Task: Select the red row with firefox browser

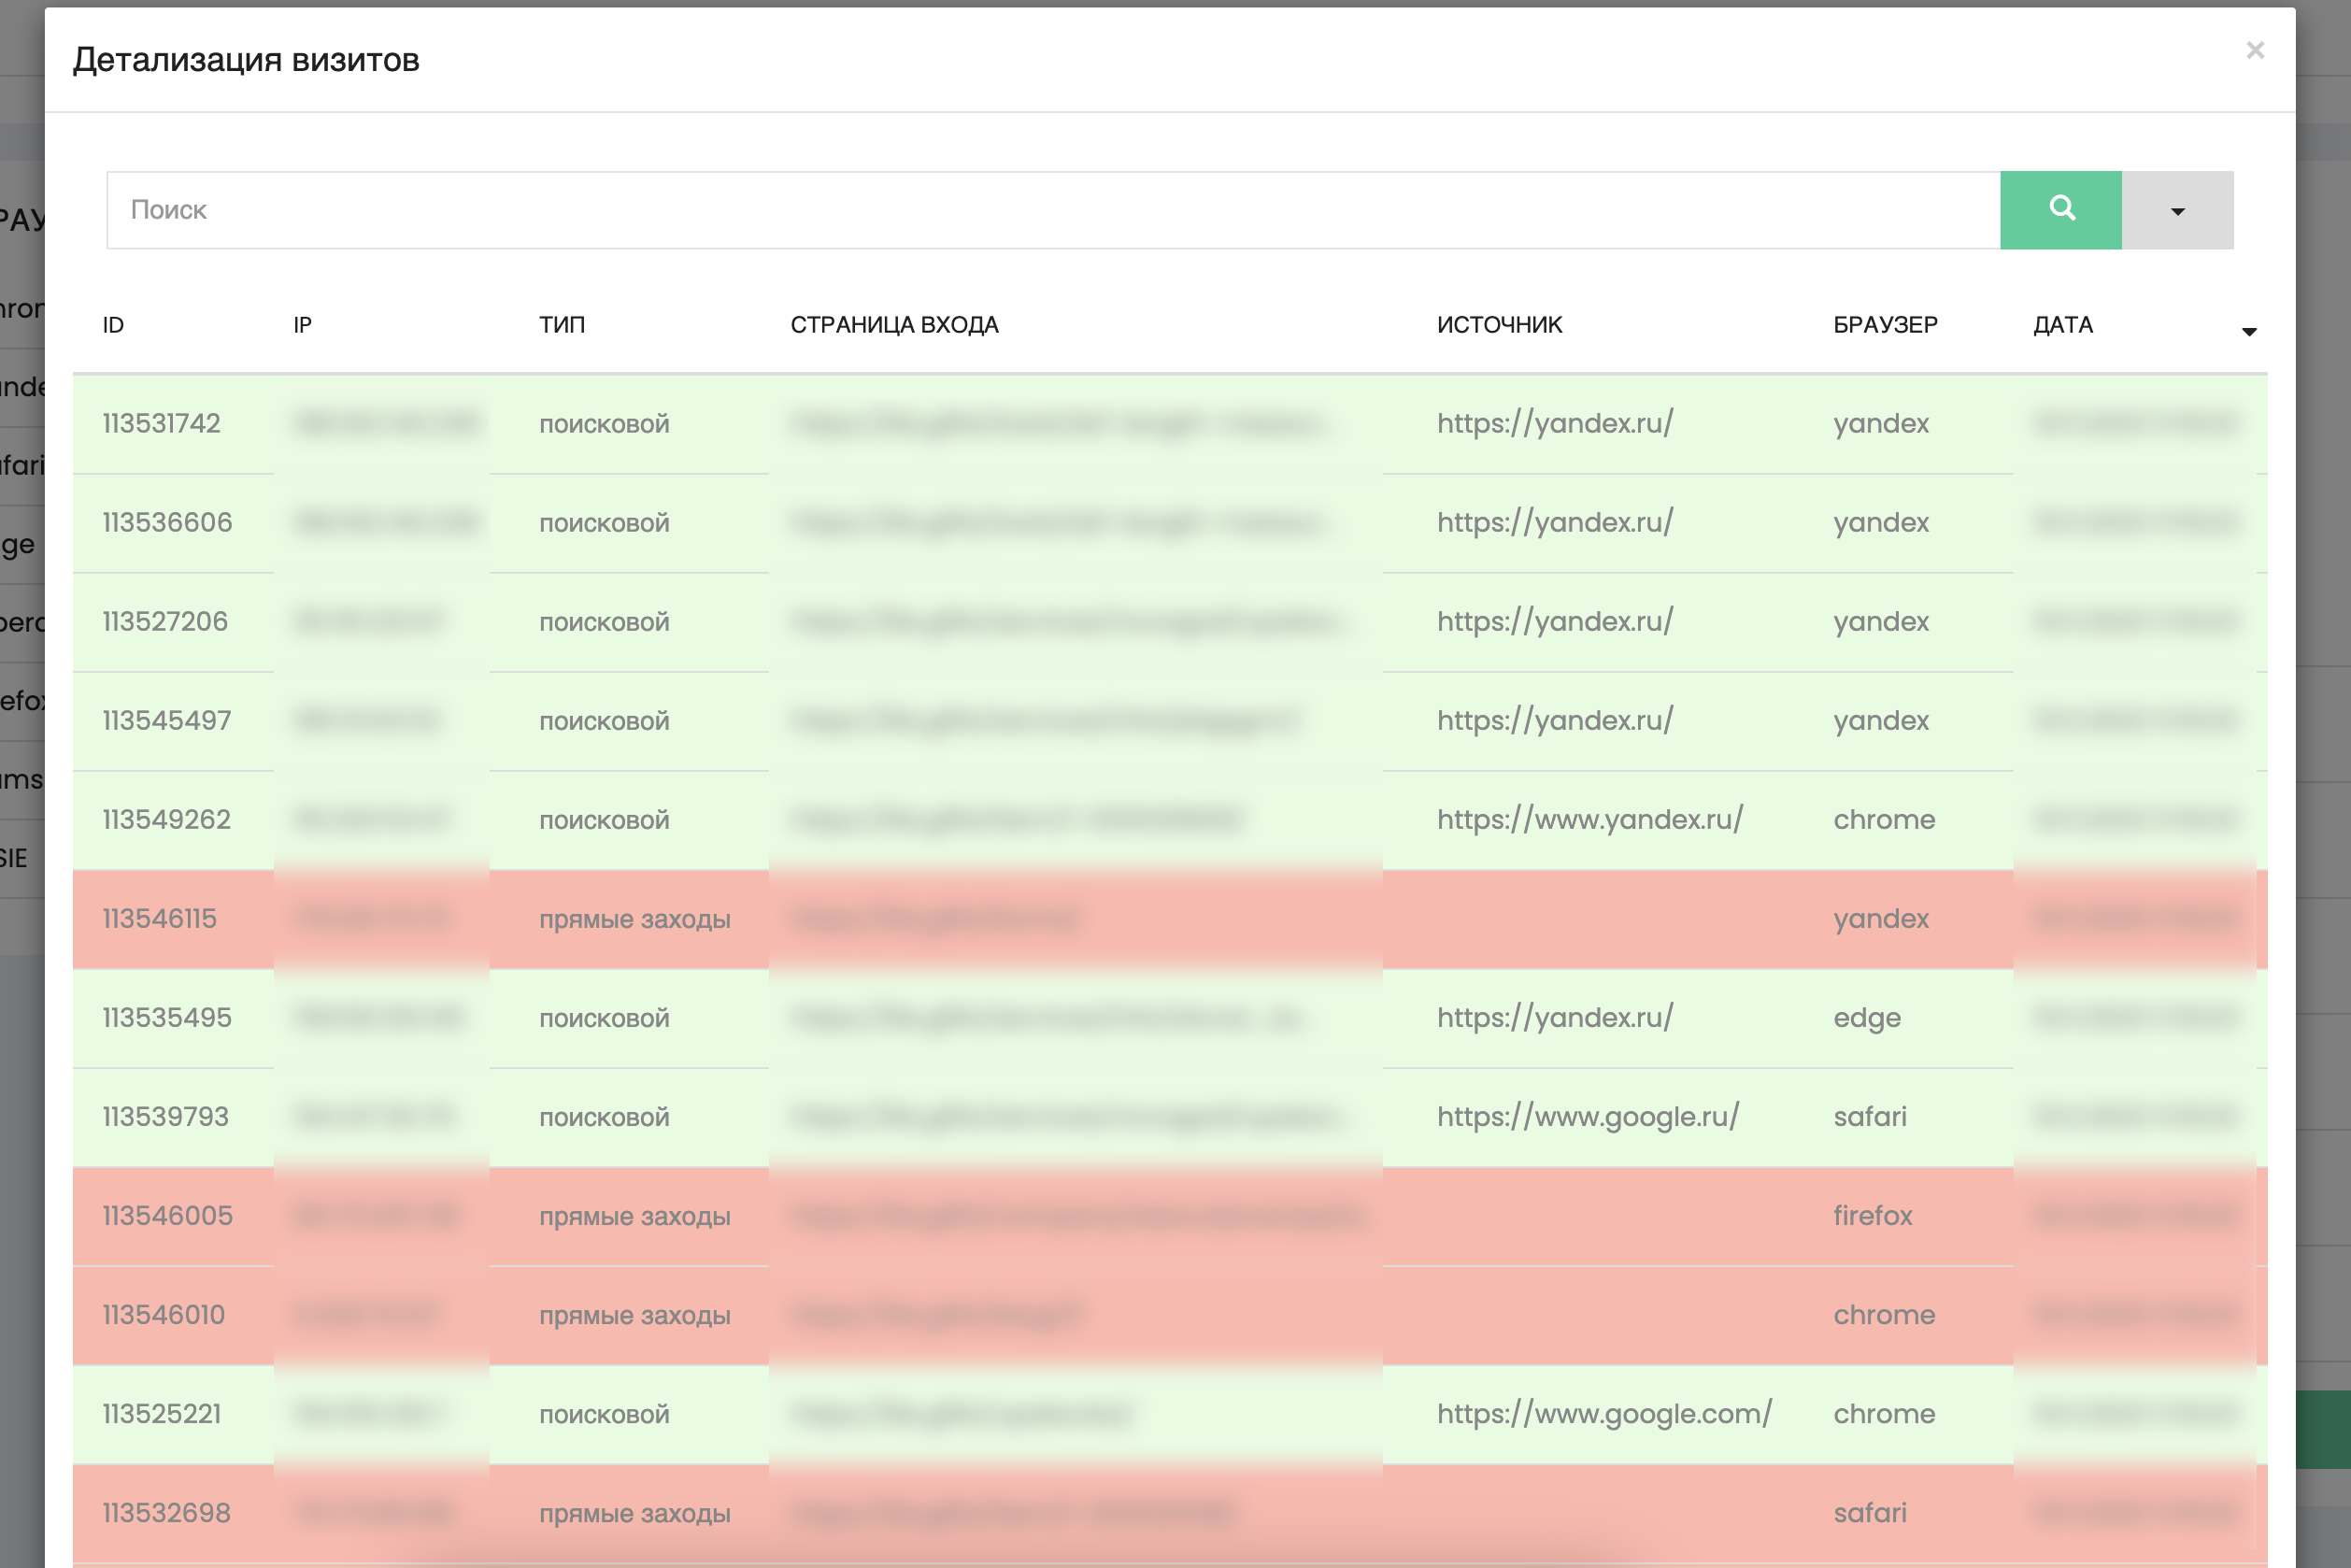Action: pyautogui.click(x=1872, y=1215)
